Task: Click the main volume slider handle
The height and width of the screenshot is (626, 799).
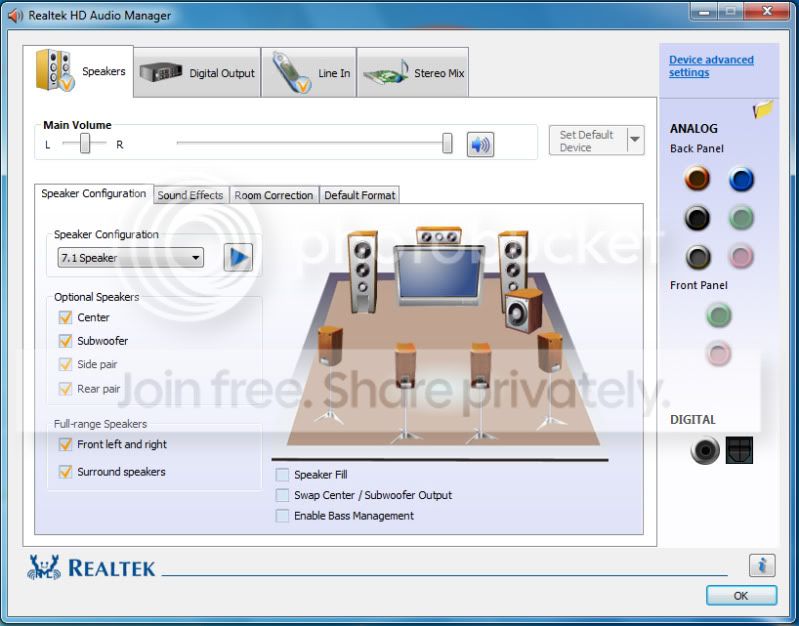Action: pyautogui.click(x=447, y=143)
